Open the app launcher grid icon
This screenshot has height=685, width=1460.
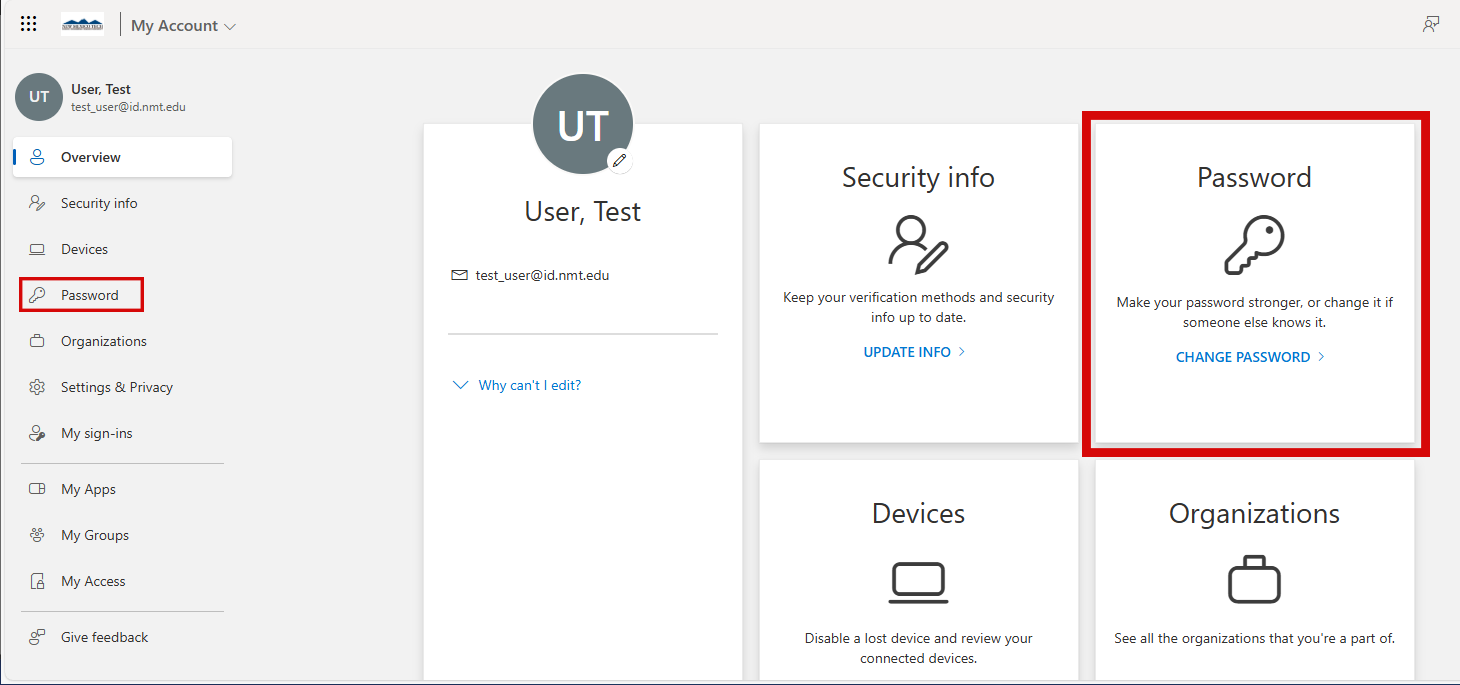click(28, 25)
